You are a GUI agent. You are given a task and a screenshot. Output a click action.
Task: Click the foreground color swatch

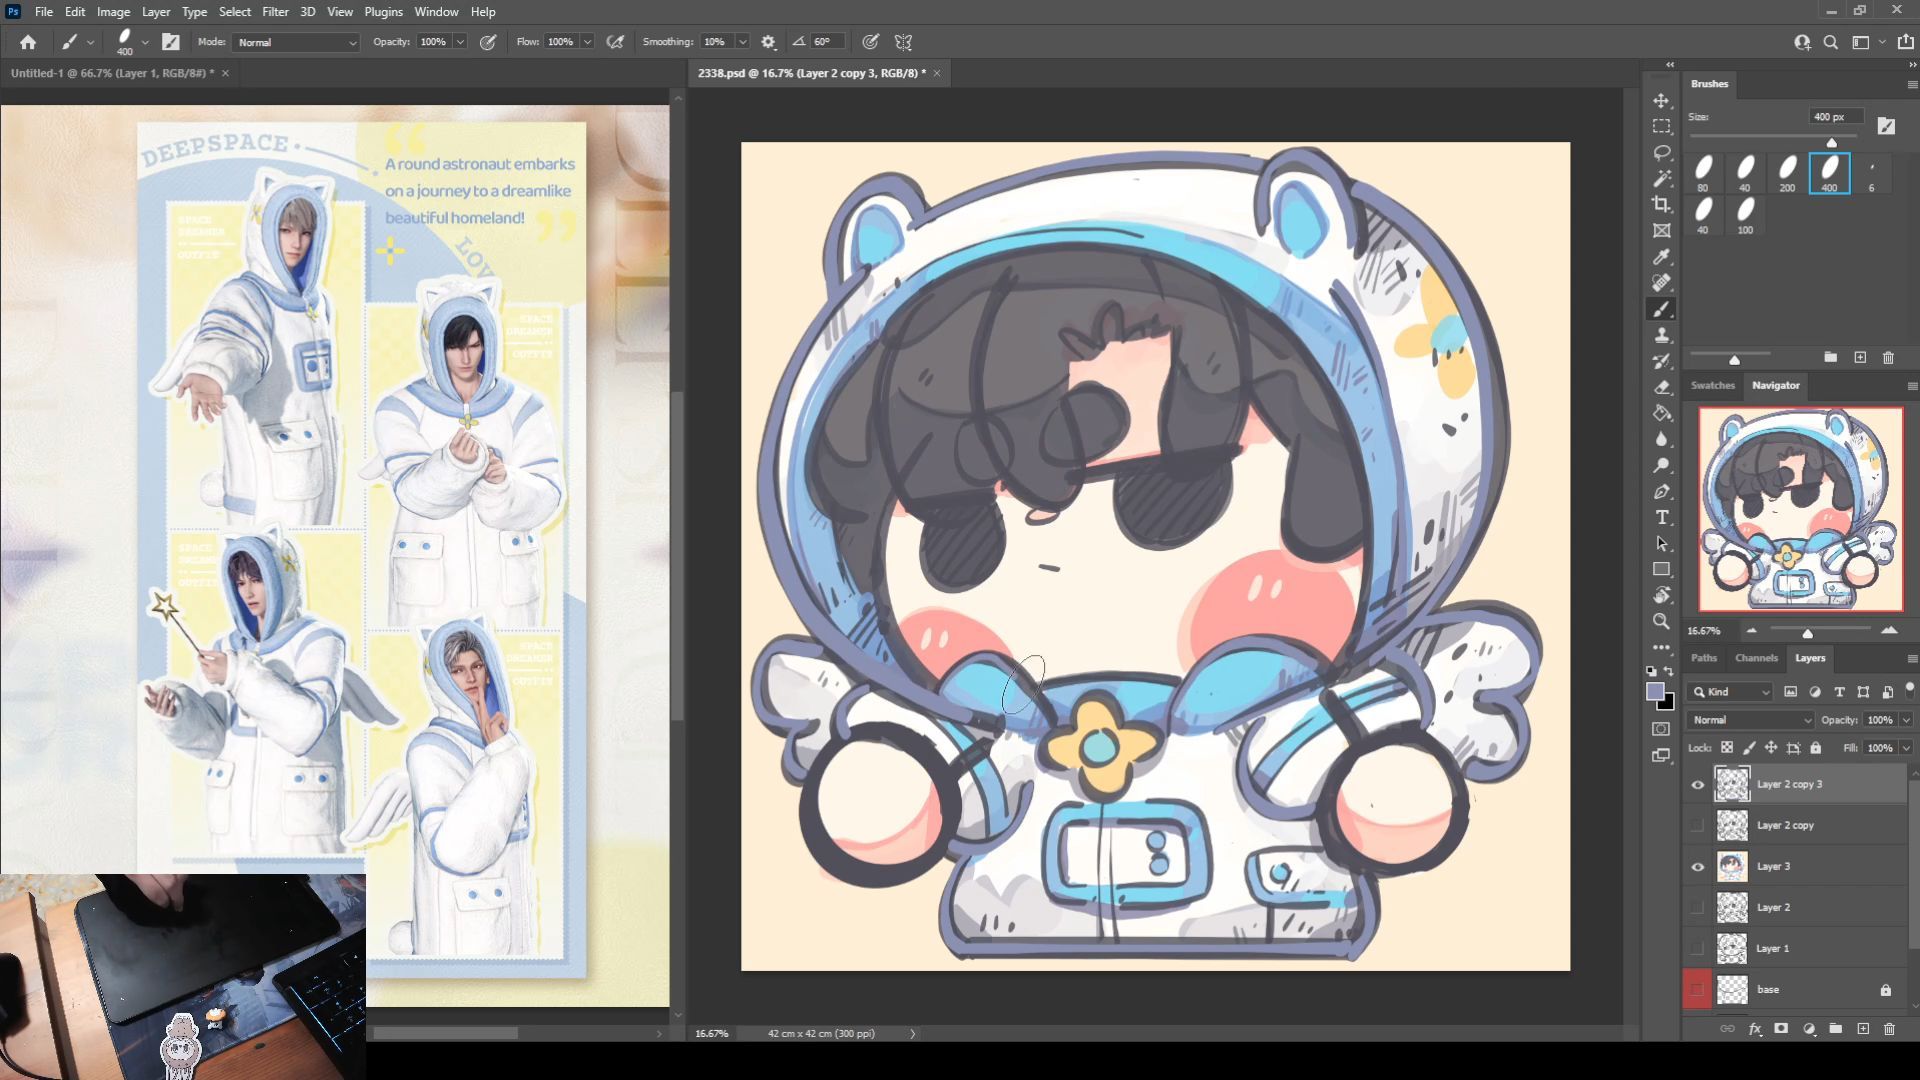pos(1655,692)
